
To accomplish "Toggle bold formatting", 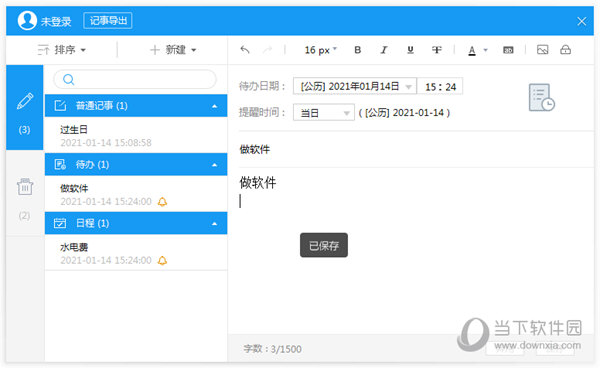I will tap(357, 50).
